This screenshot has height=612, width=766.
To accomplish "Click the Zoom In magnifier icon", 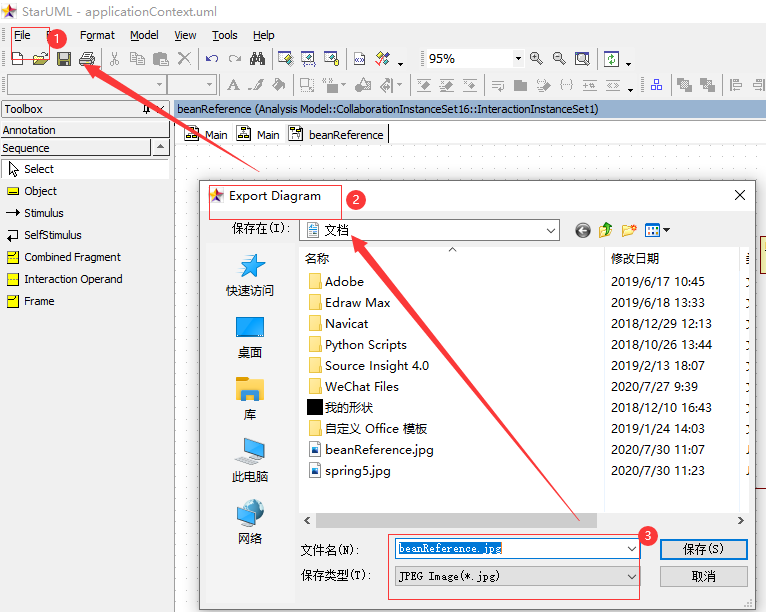I will click(x=536, y=59).
